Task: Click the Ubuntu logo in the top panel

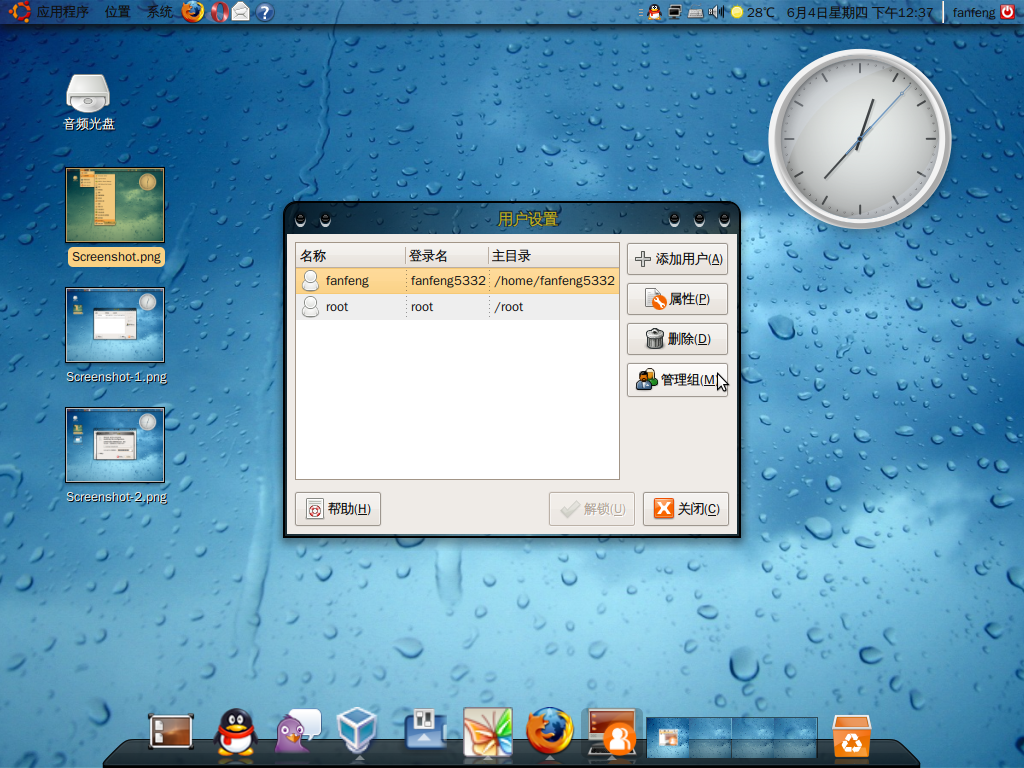Action: 19,12
